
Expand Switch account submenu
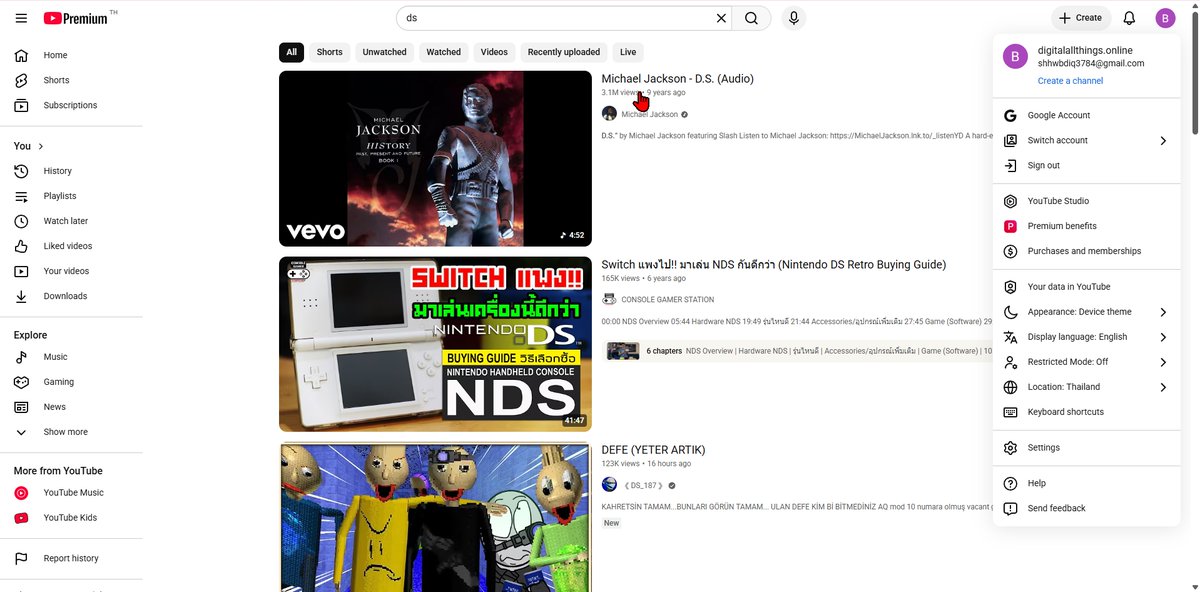click(1087, 141)
